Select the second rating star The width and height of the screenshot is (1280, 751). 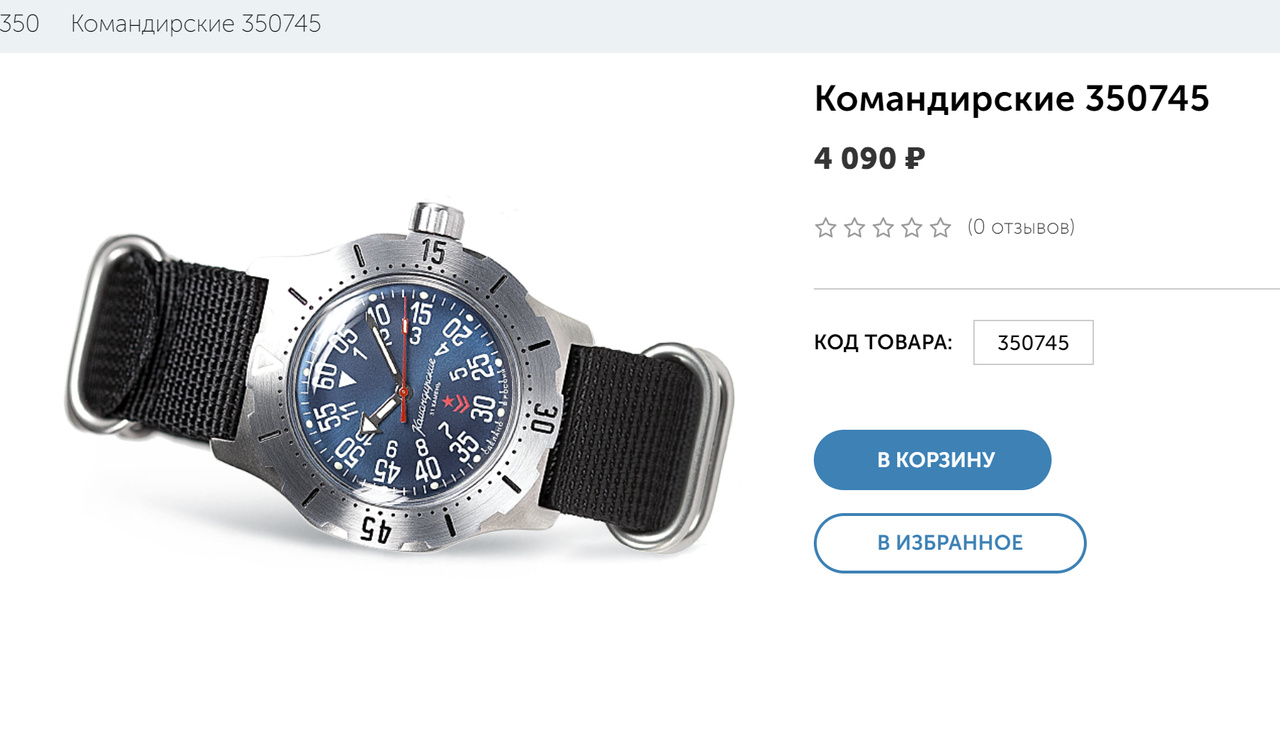coord(854,228)
